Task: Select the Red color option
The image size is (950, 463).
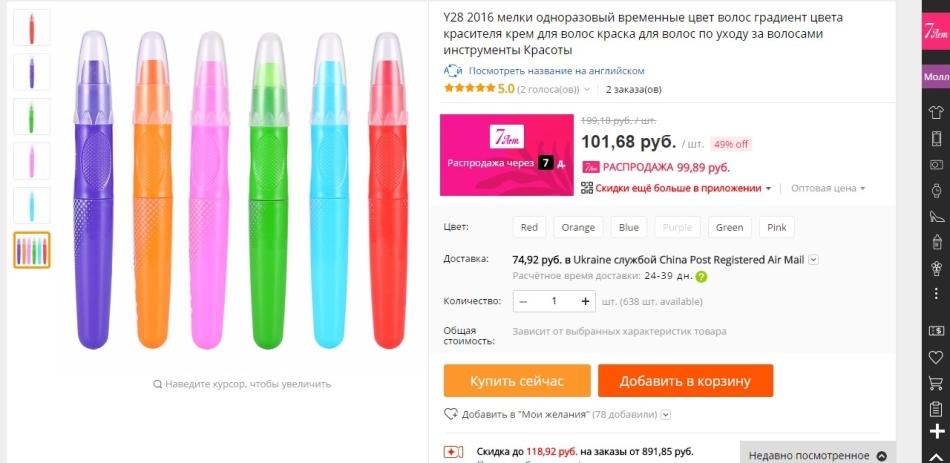Action: click(529, 227)
